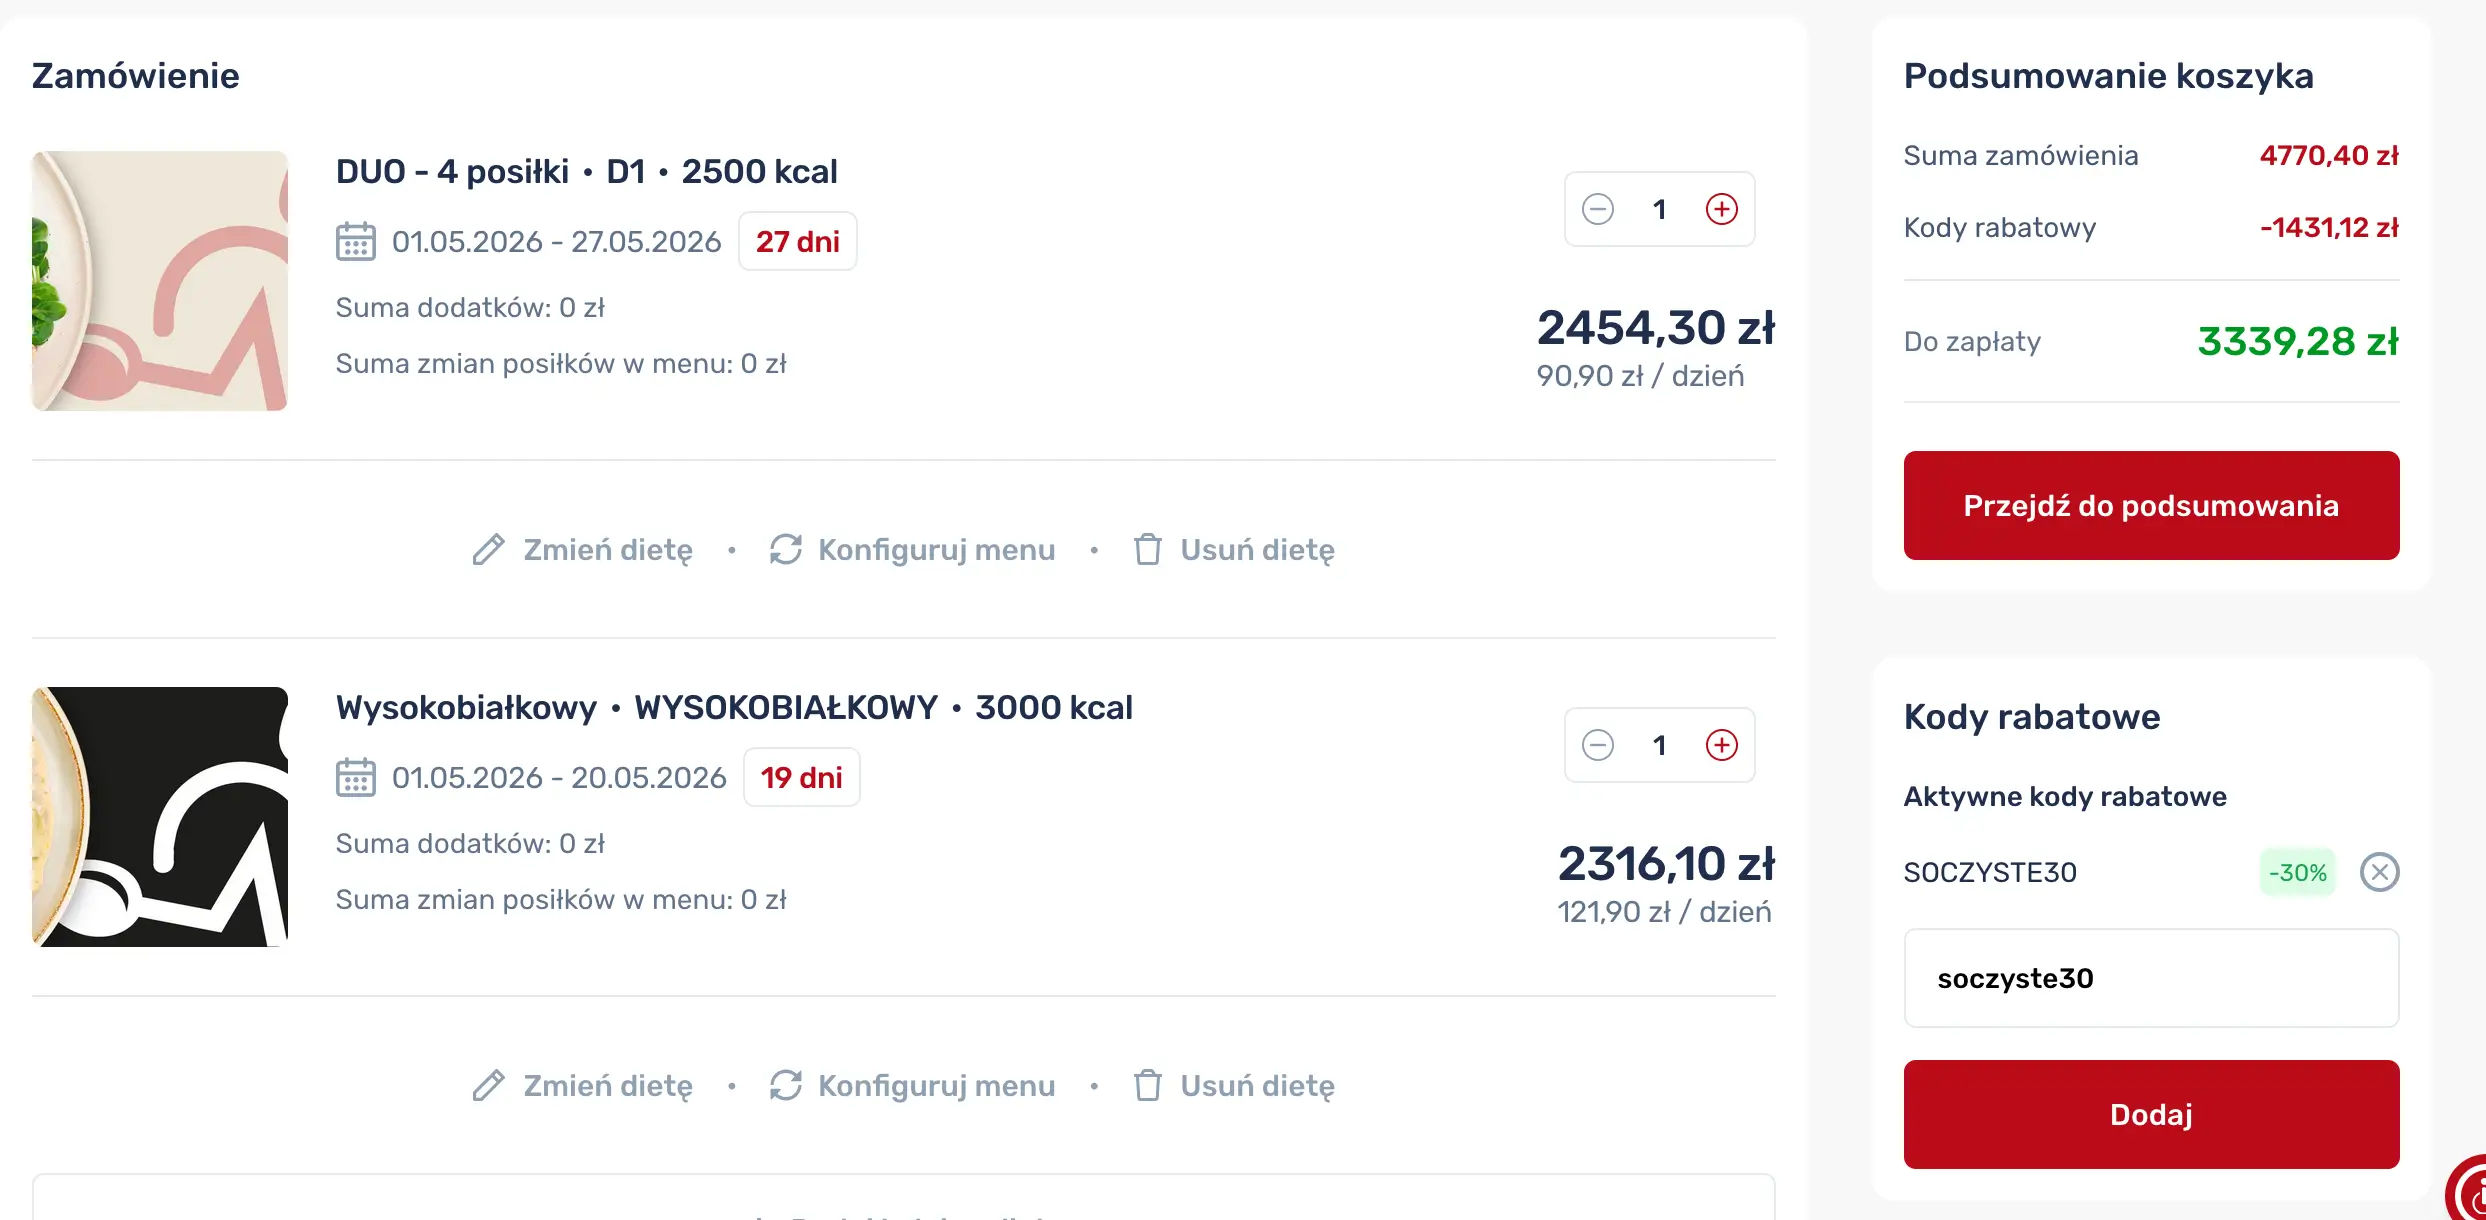Remove the SOCZYSTE30 discount code
The height and width of the screenshot is (1220, 2486).
click(2380, 872)
